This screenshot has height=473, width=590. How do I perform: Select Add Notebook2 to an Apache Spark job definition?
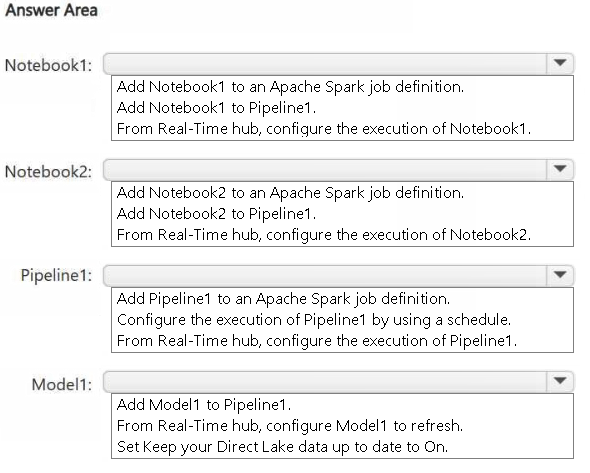tap(290, 193)
